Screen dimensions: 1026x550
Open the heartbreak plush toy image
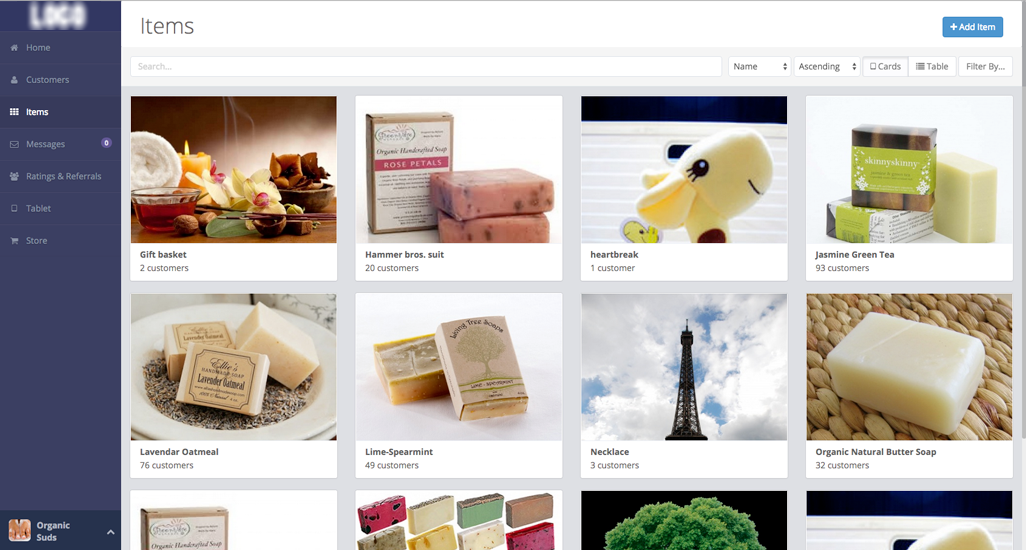click(684, 169)
